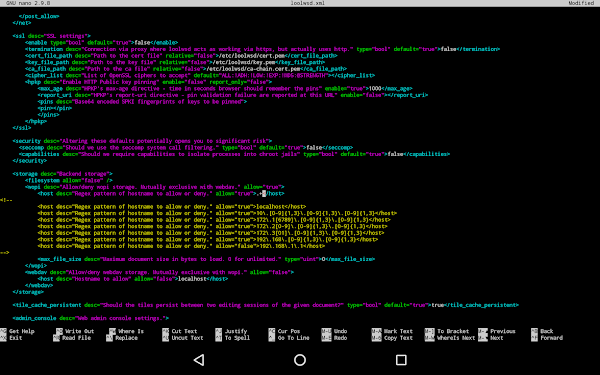Screen dimensions: 600x375
Task: Click the Replace shortcut
Action: click(123, 338)
